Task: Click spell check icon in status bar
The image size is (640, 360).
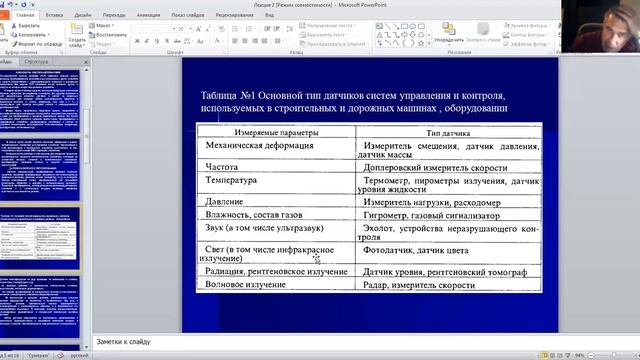Action: click(60, 356)
